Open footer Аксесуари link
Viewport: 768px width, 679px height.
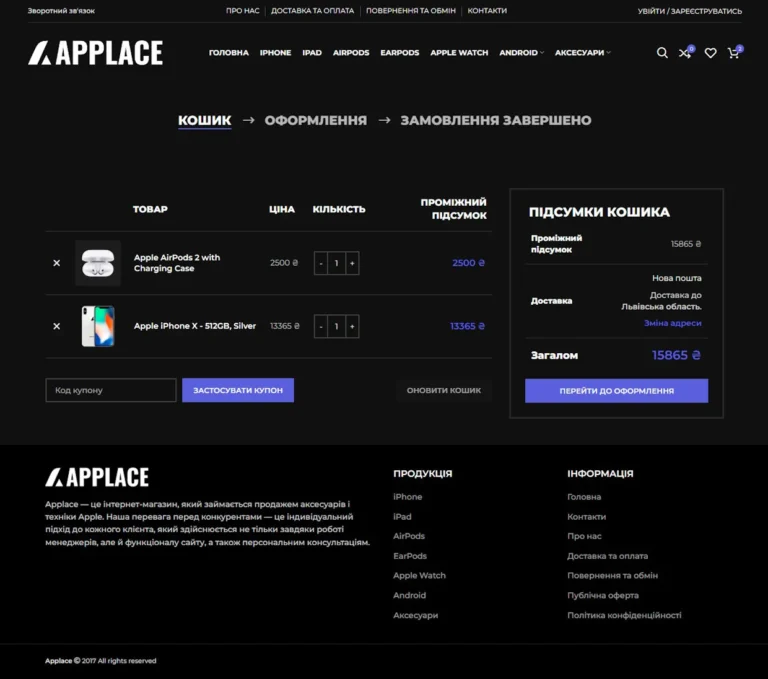click(415, 615)
